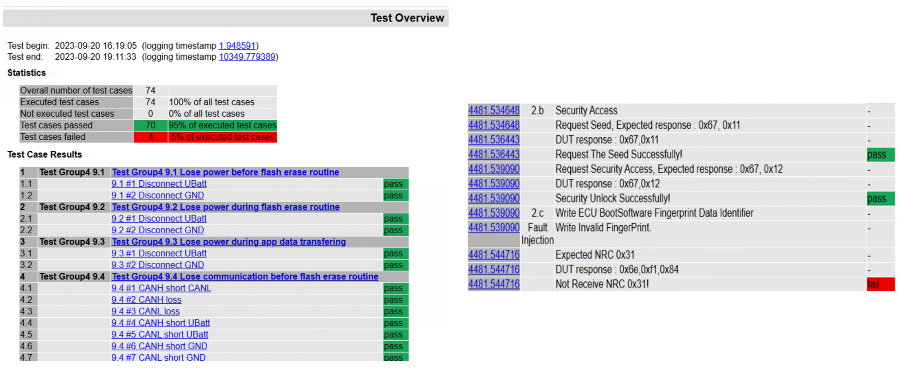Open Test Group4 9.3 Lose power during app data transfering
This screenshot has width=900, height=375.
point(228,242)
